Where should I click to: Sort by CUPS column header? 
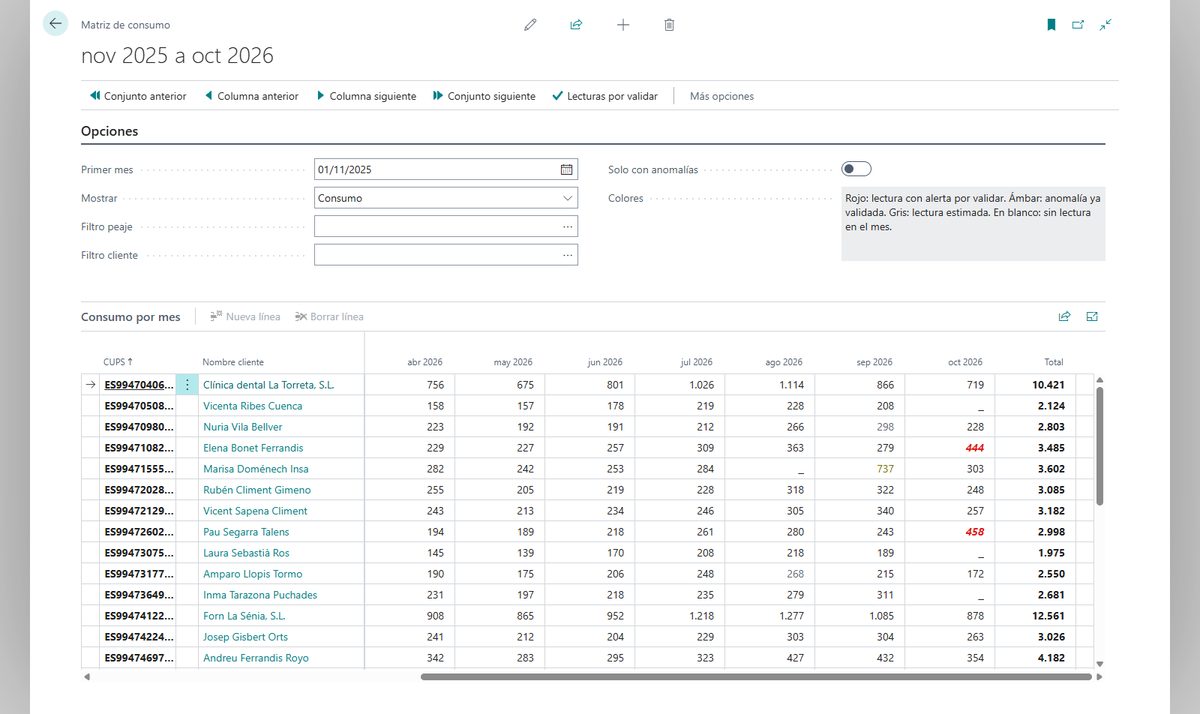coord(118,362)
